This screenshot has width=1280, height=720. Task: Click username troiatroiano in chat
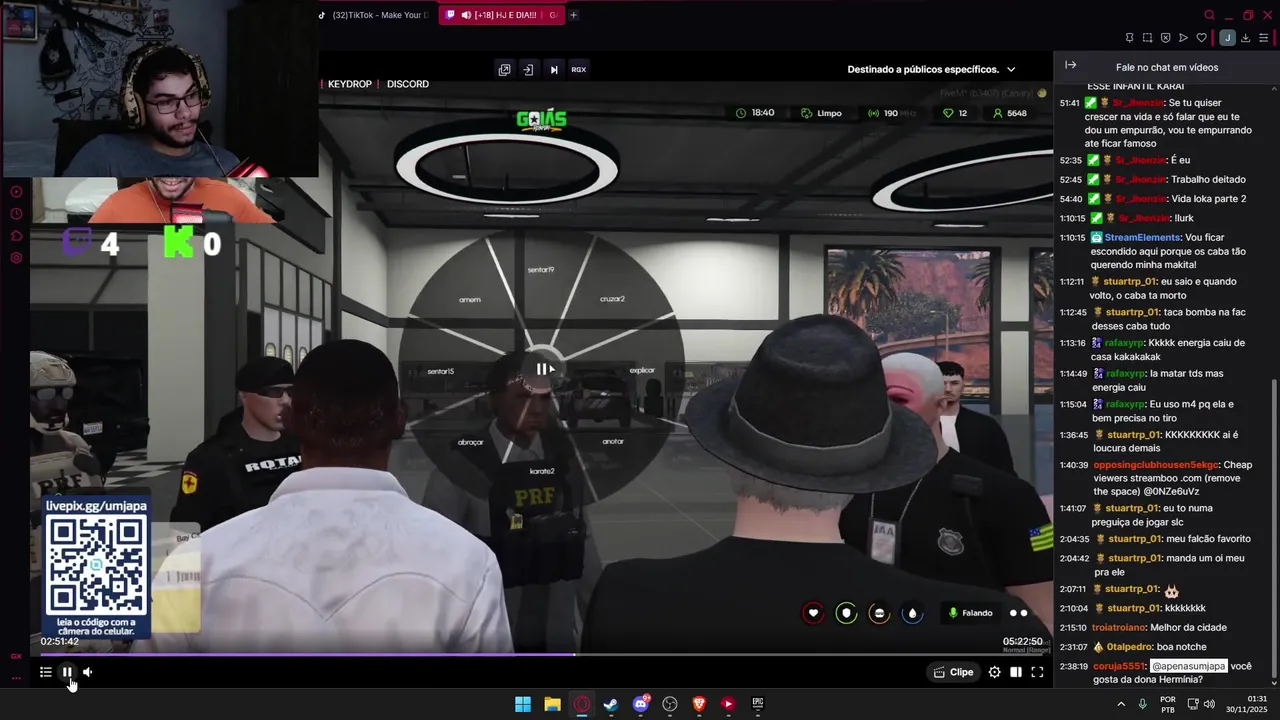click(1118, 628)
